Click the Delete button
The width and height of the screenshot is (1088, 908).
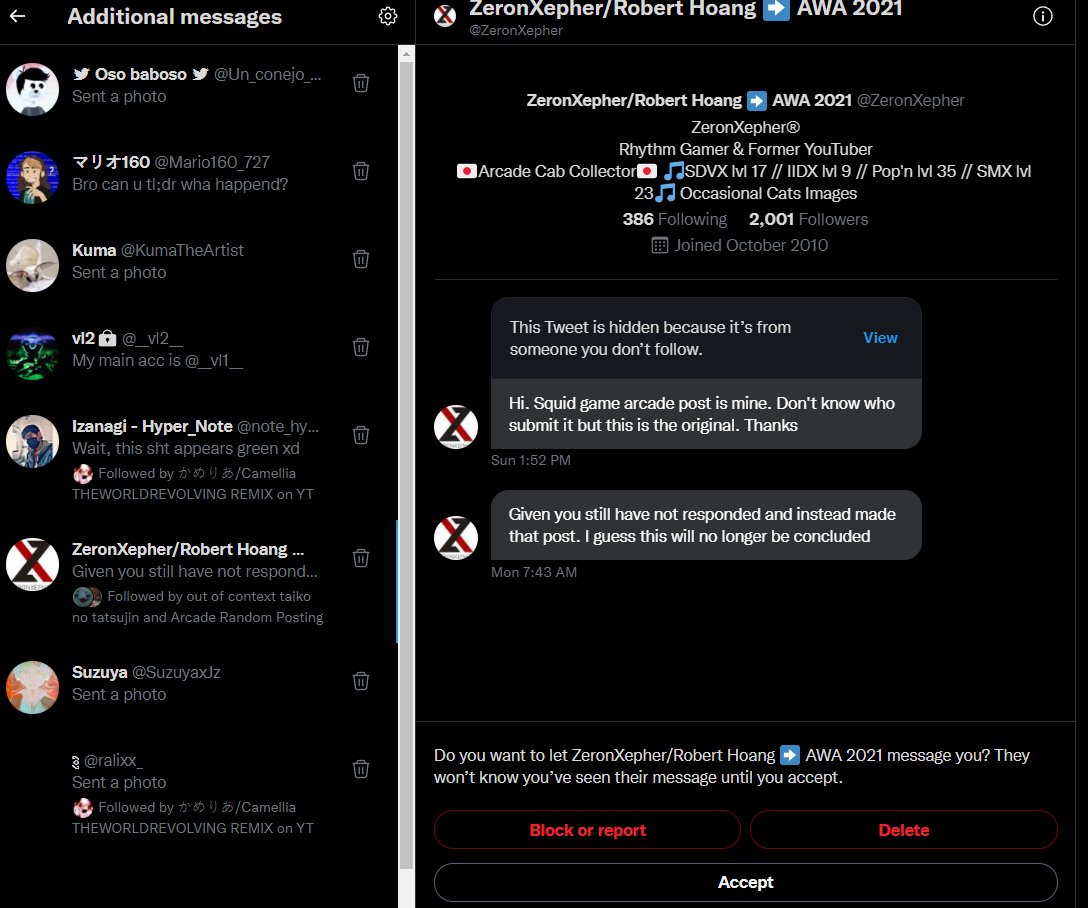[x=903, y=830]
